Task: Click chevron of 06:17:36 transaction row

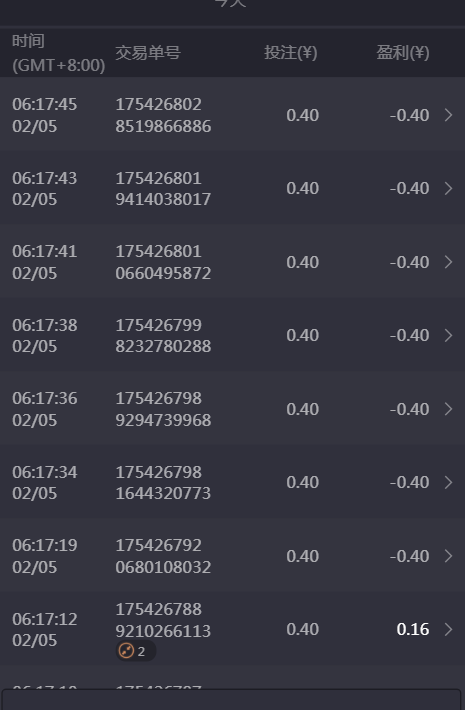Action: 448,409
